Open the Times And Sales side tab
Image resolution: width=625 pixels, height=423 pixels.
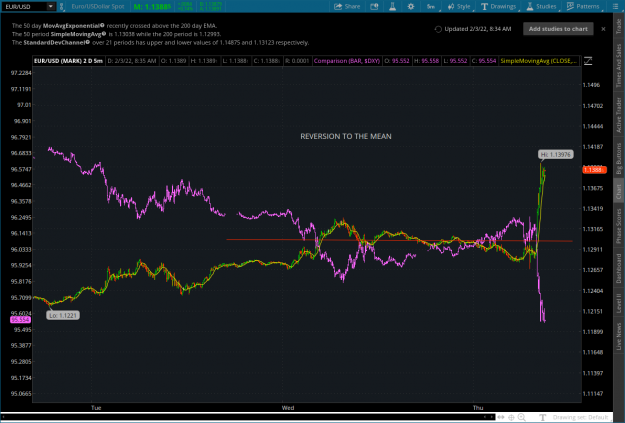pyautogui.click(x=619, y=65)
